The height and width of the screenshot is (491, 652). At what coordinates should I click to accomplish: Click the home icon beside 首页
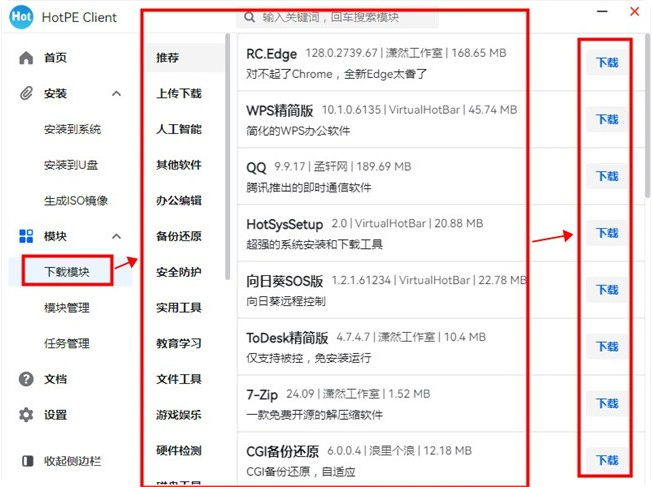point(26,57)
